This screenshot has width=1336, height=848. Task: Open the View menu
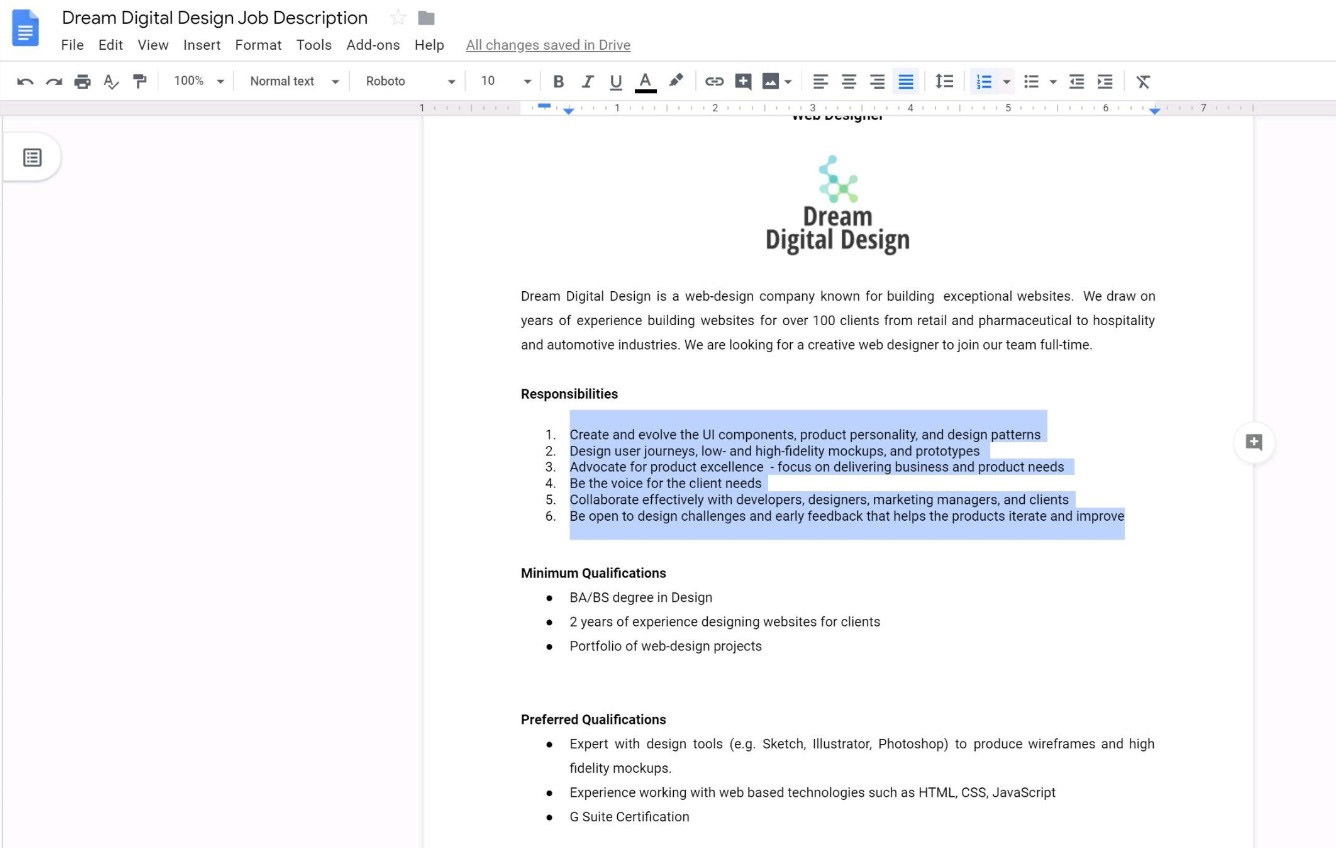pos(153,45)
